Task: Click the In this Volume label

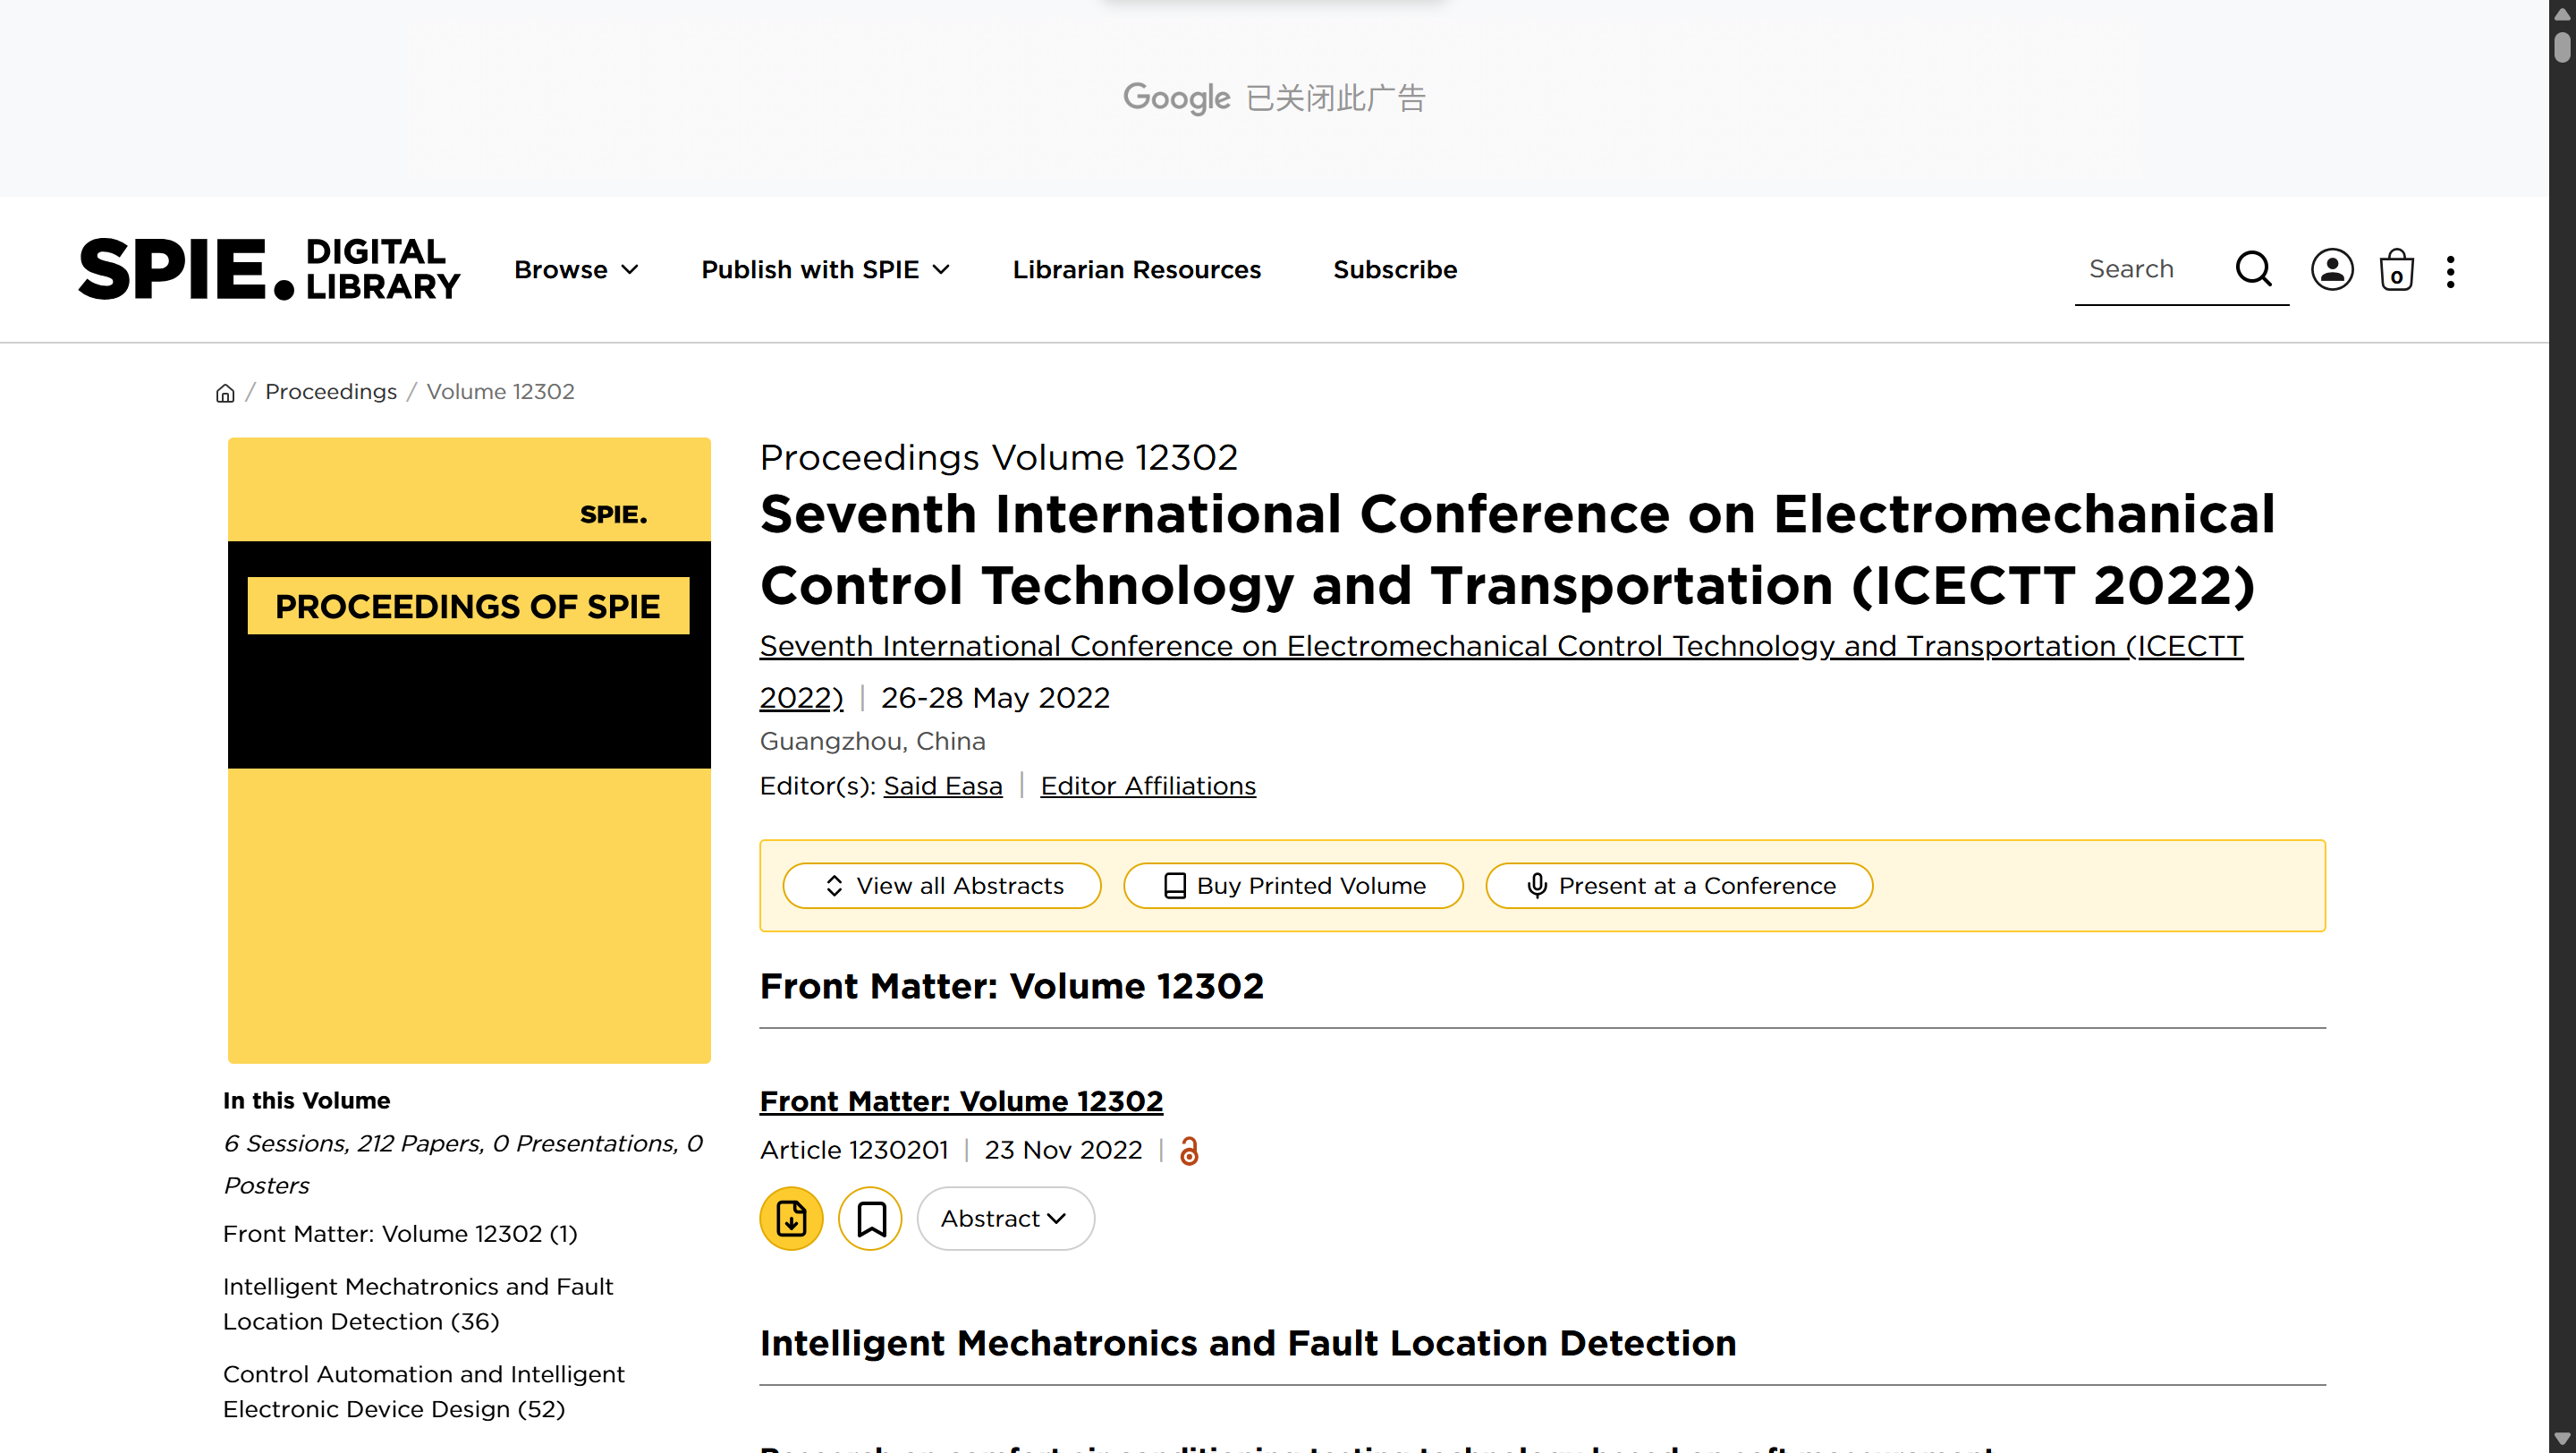Action: point(306,1101)
